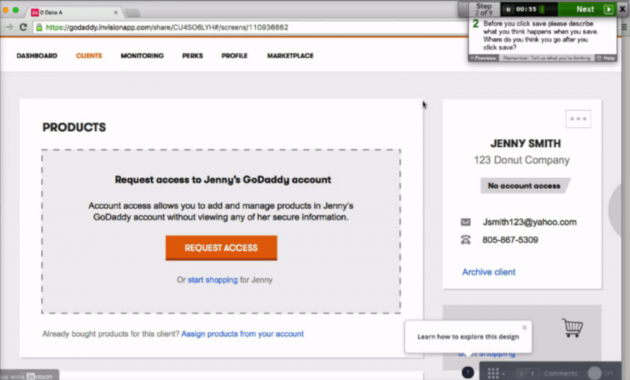This screenshot has width=630, height=380.
Task: Click the '123 Donut Company' text
Action: [x=522, y=160]
